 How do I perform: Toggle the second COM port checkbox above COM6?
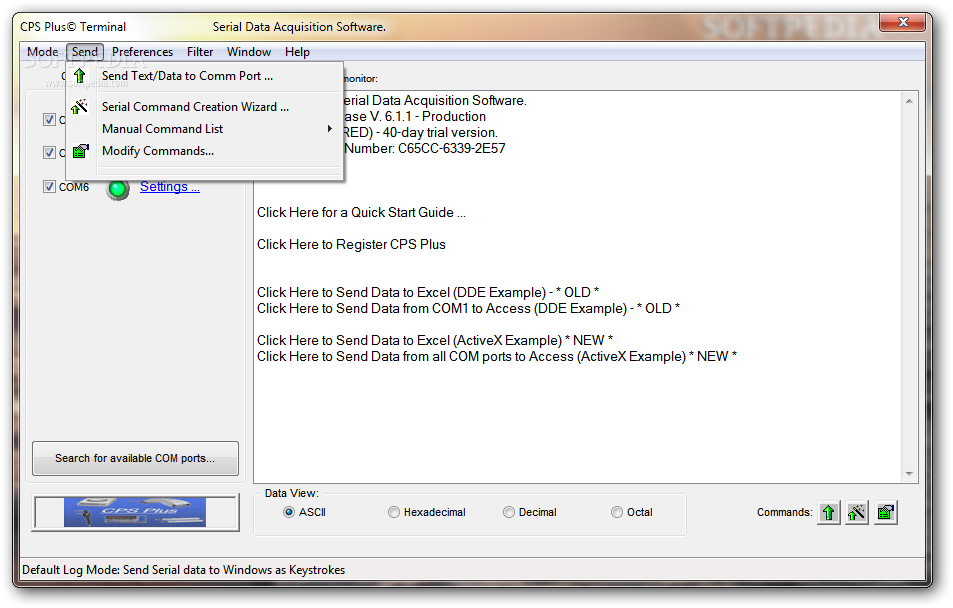(x=49, y=153)
